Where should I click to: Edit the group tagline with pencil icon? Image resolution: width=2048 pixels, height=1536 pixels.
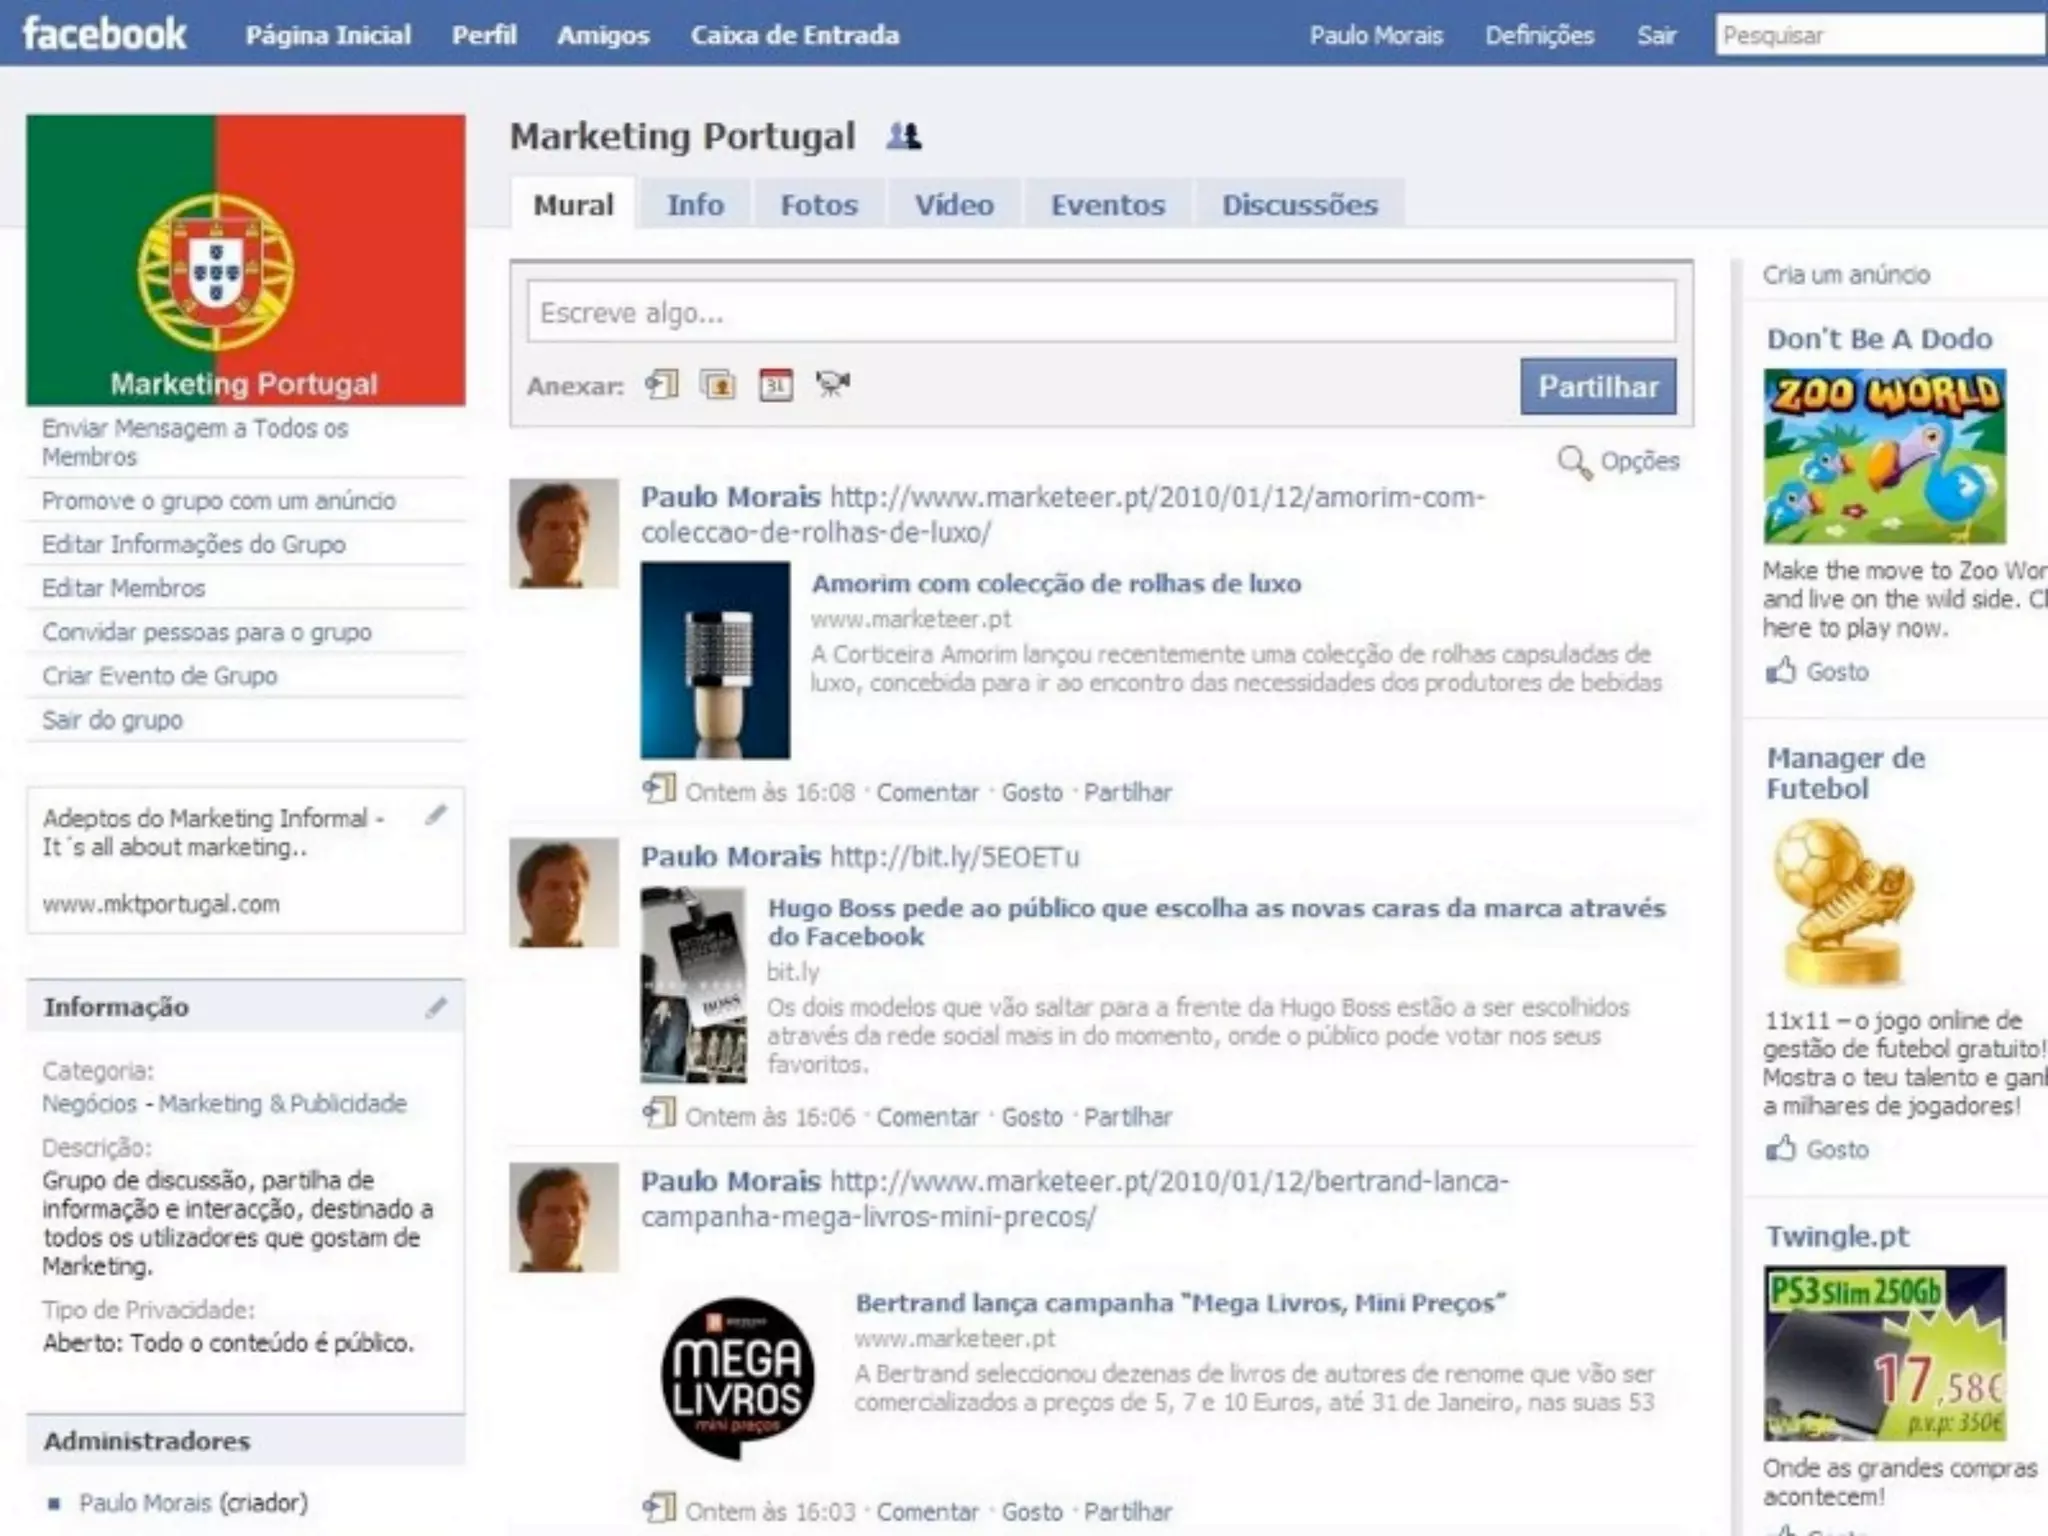tap(436, 815)
